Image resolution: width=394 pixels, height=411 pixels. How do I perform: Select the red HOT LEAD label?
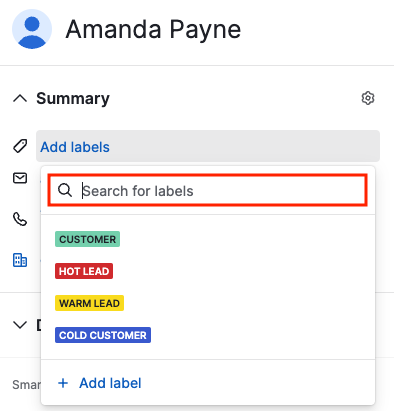(84, 271)
